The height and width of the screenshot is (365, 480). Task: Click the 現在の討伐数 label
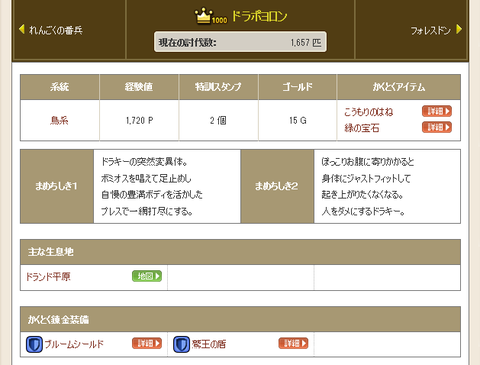click(x=188, y=43)
